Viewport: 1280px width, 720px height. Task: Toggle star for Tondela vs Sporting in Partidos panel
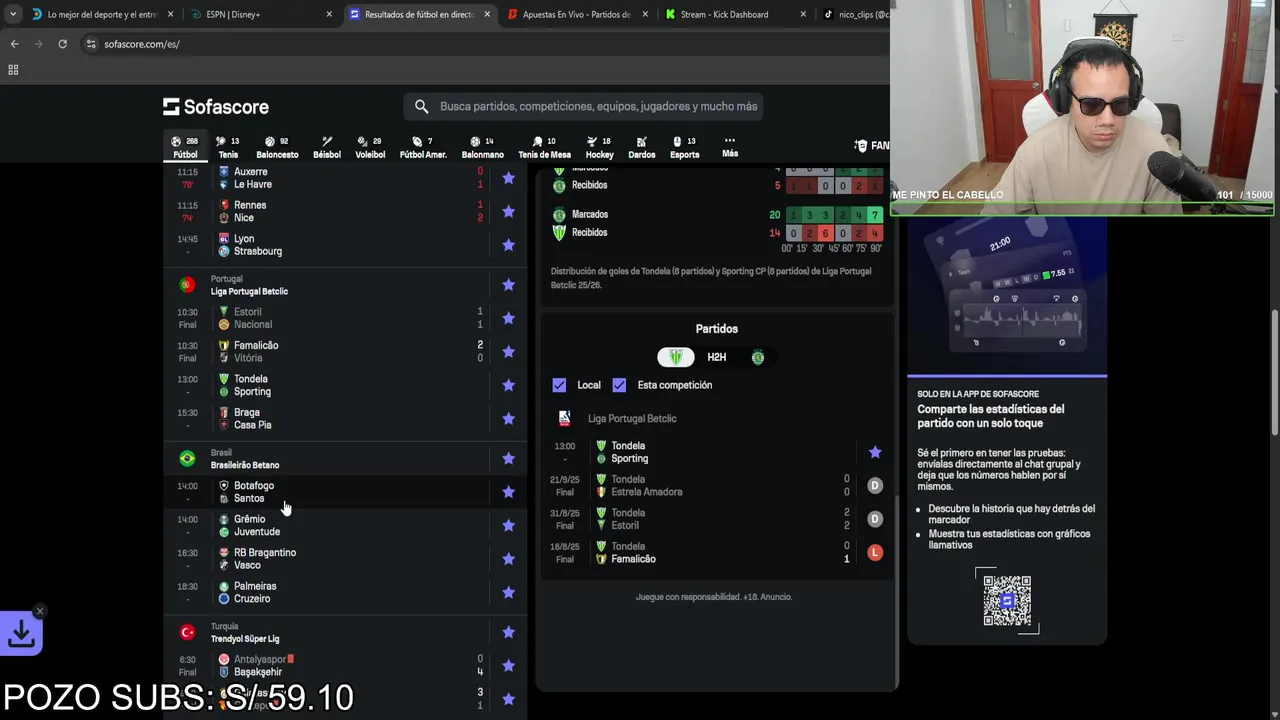click(x=875, y=452)
